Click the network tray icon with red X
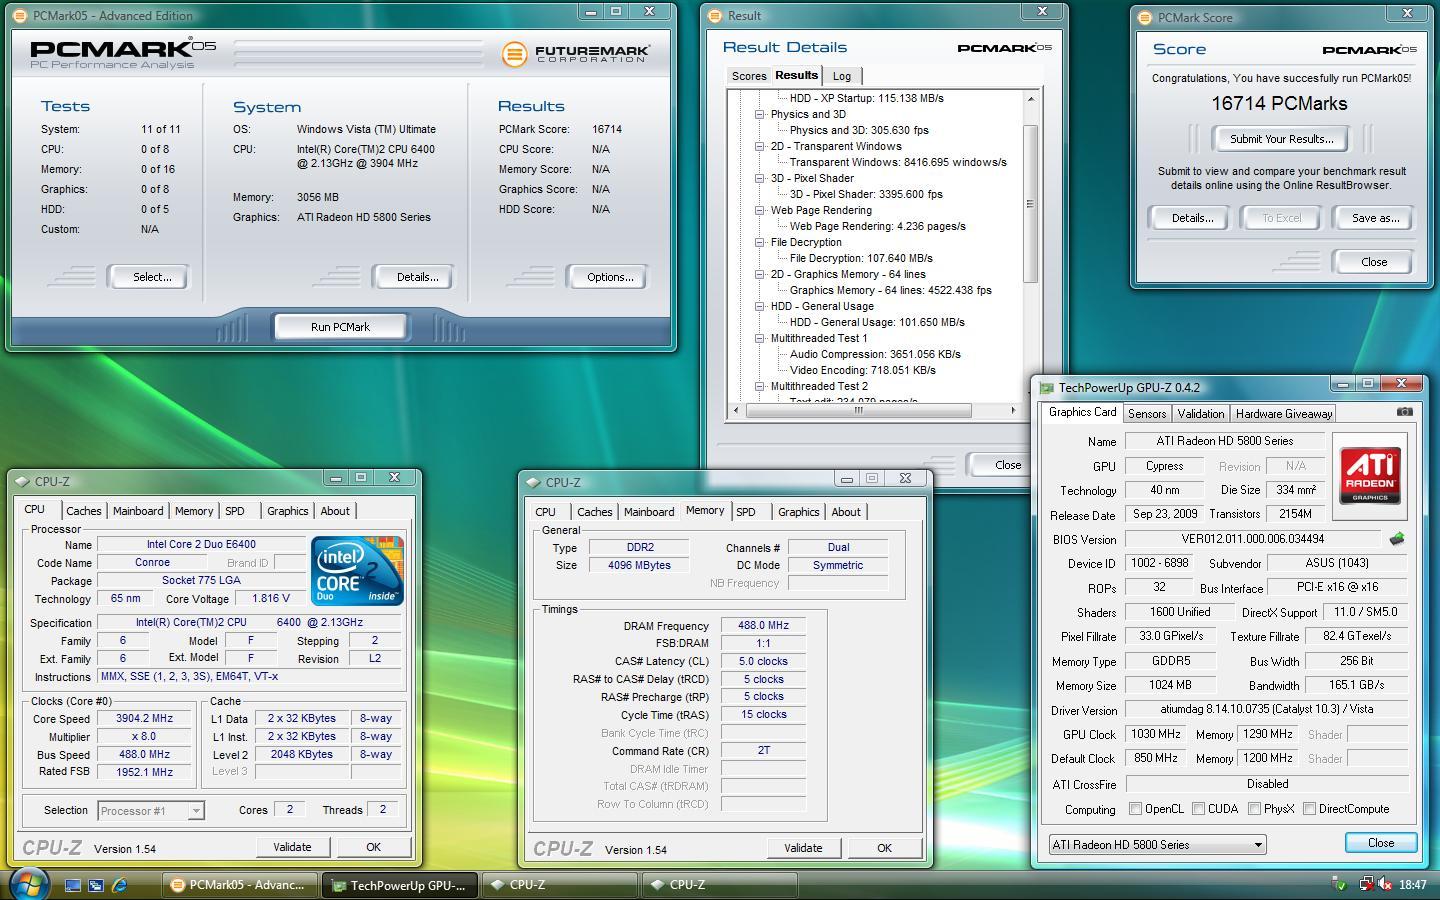Image resolution: width=1440 pixels, height=900 pixels. coord(1365,884)
